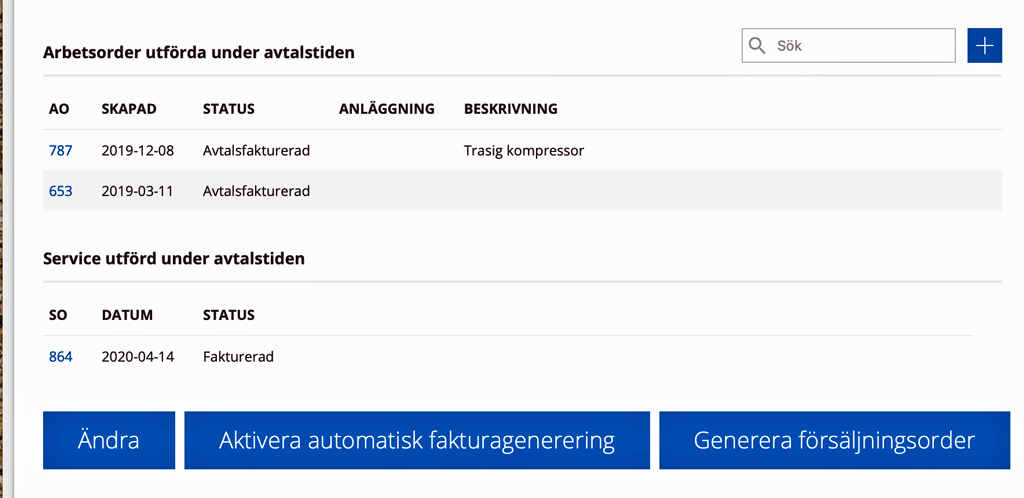Click the blue plus add button
The height and width of the screenshot is (498, 1024).
[x=984, y=46]
